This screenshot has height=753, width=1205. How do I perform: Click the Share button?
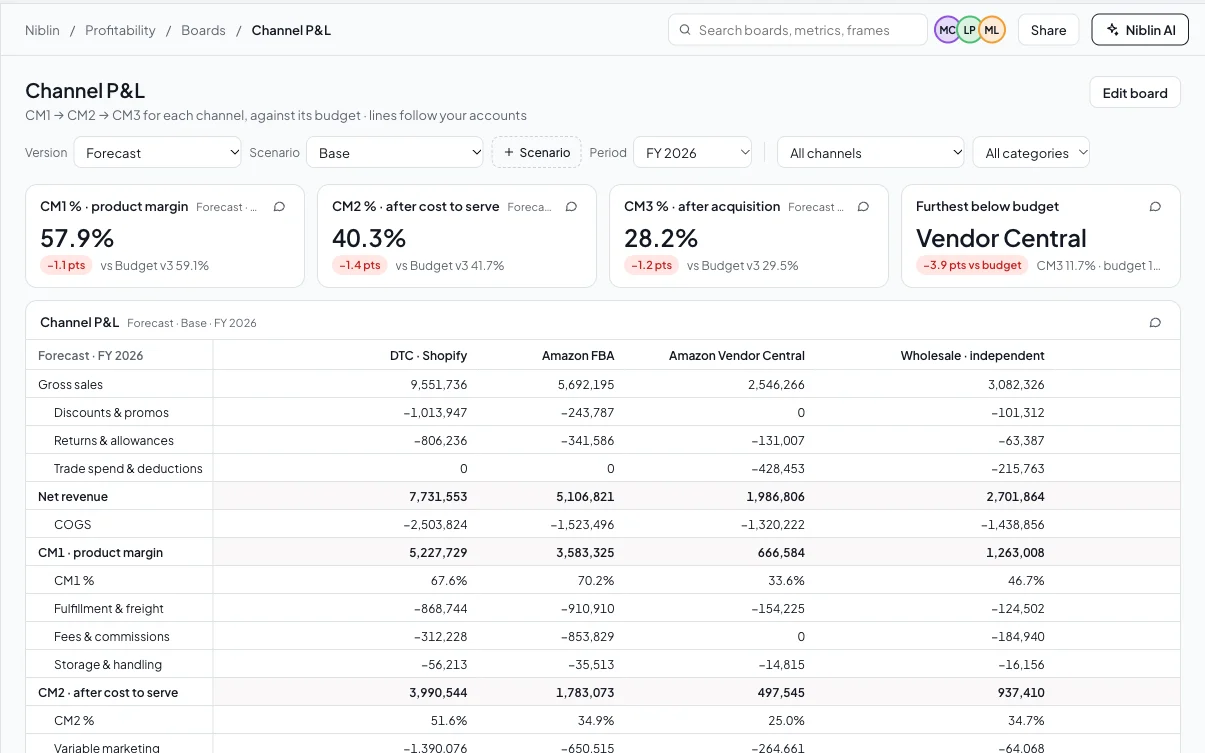click(x=1048, y=30)
